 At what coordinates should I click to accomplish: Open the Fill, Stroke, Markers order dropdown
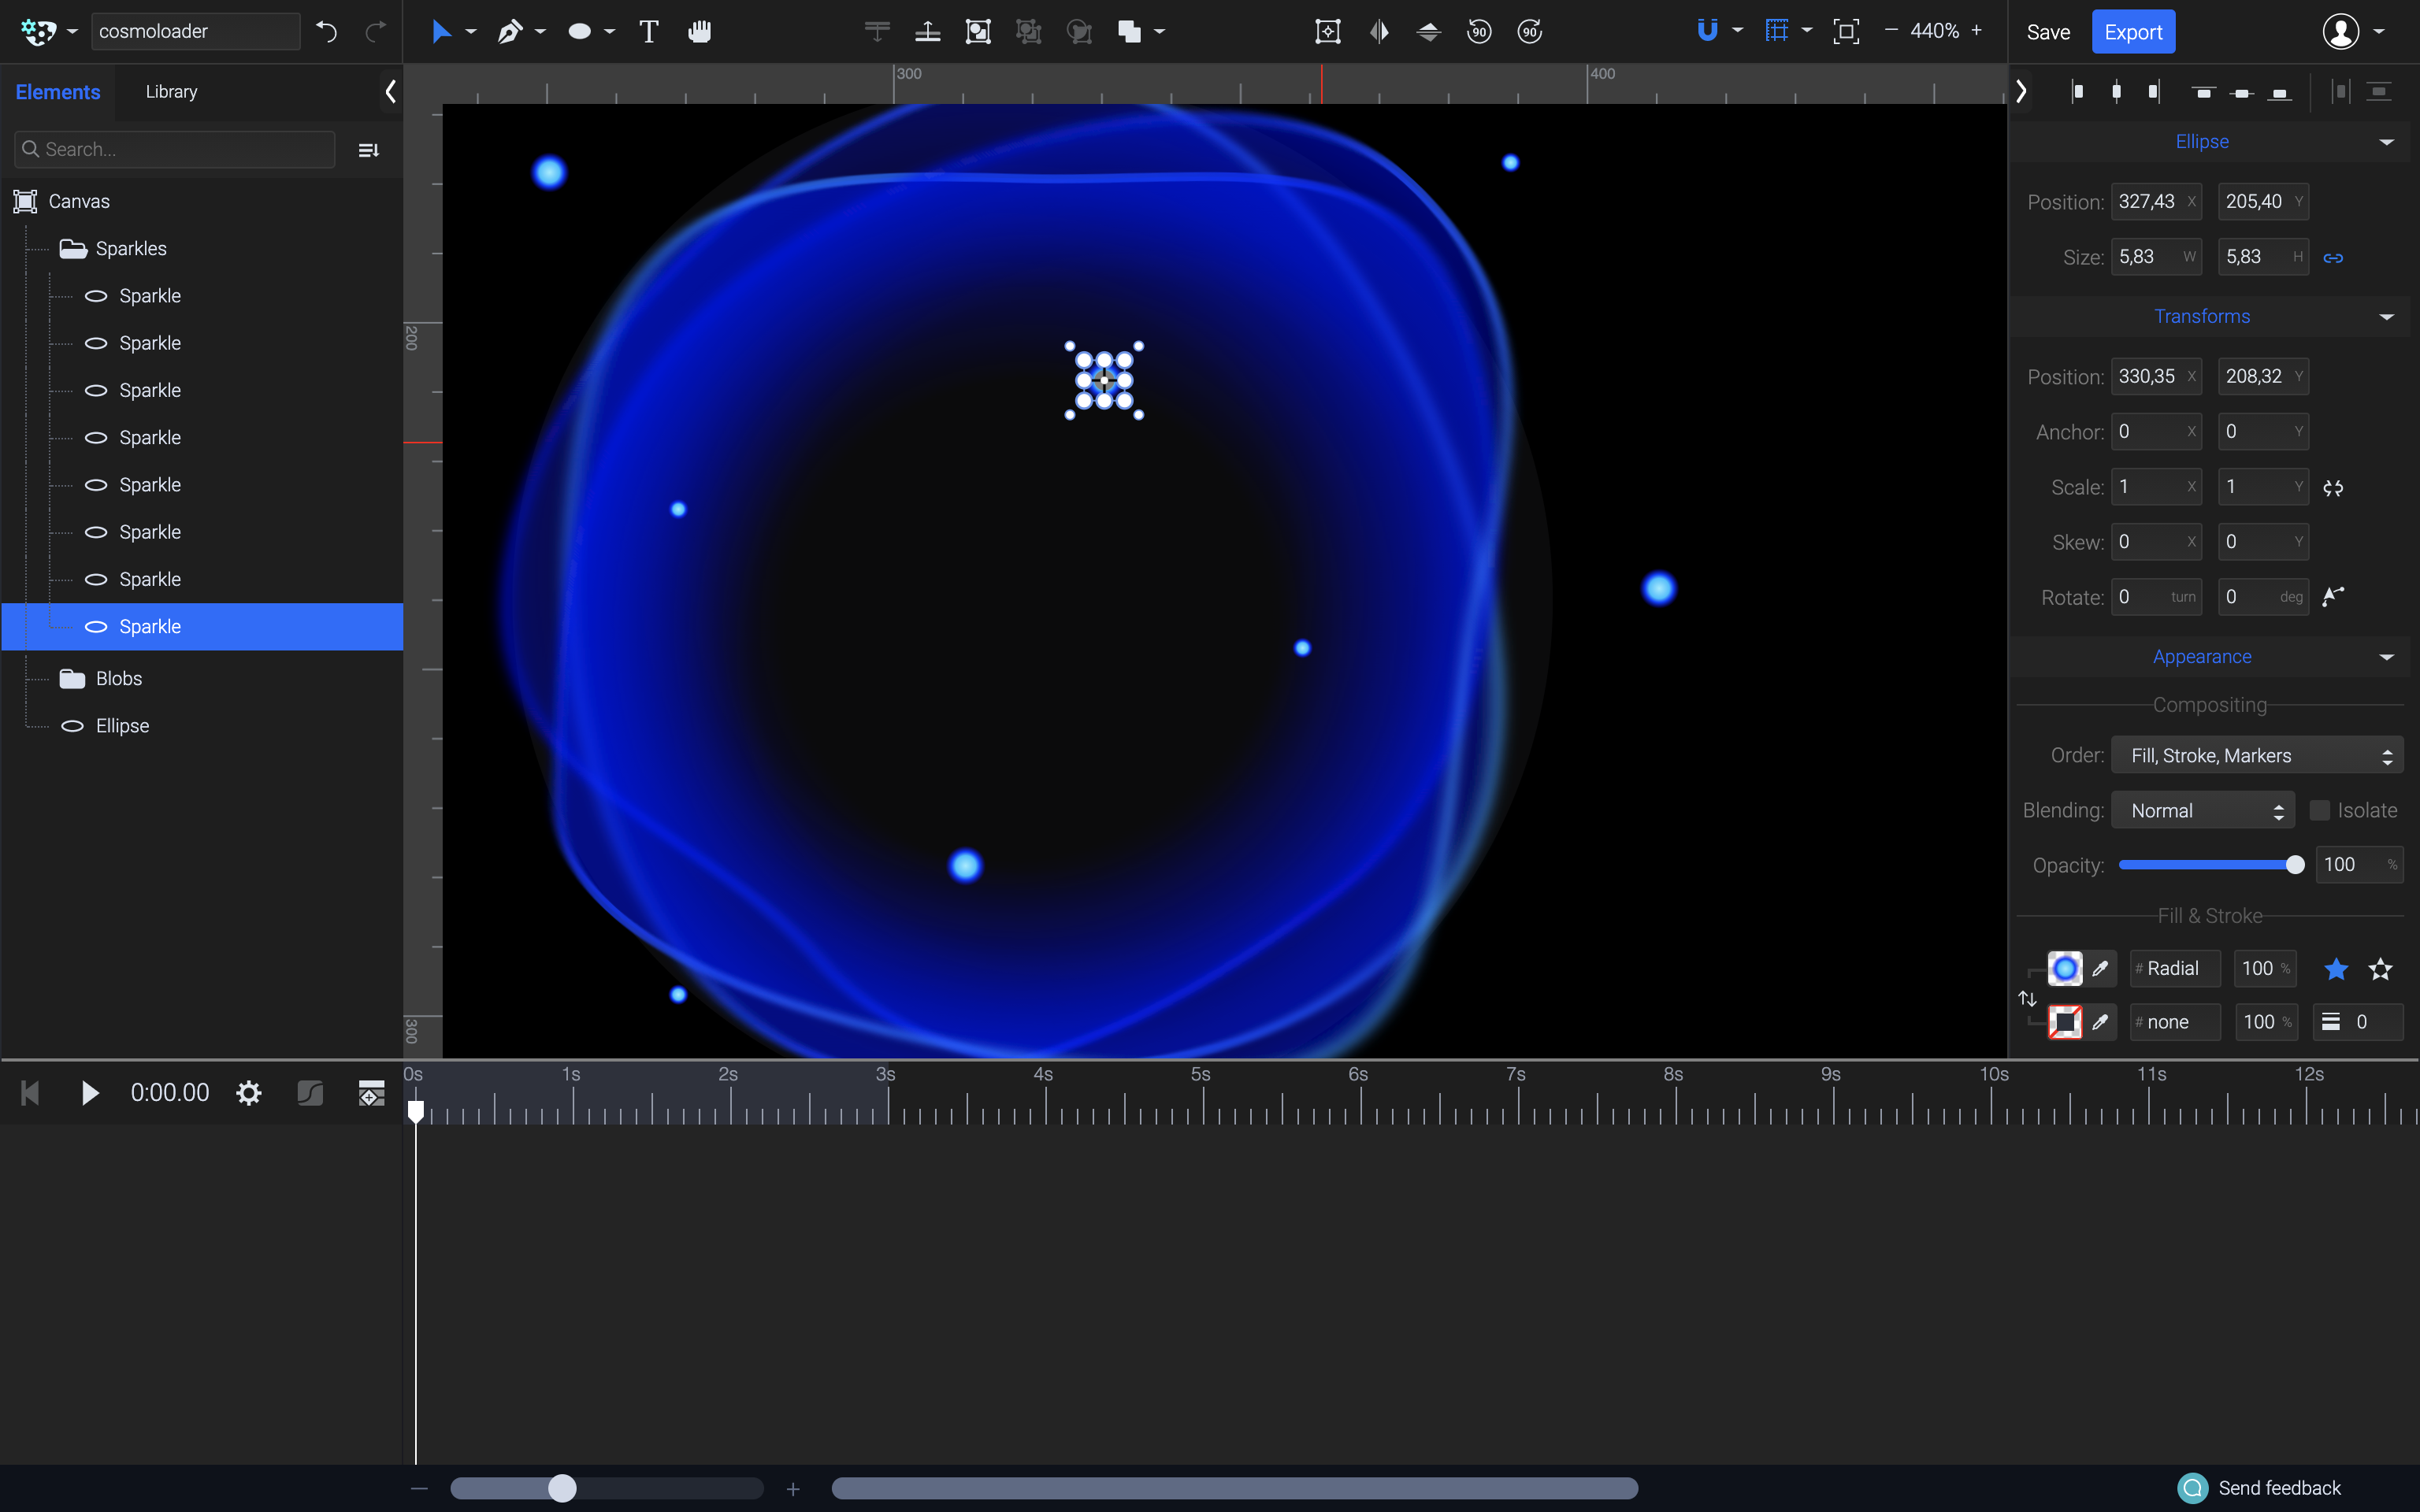(x=2255, y=755)
